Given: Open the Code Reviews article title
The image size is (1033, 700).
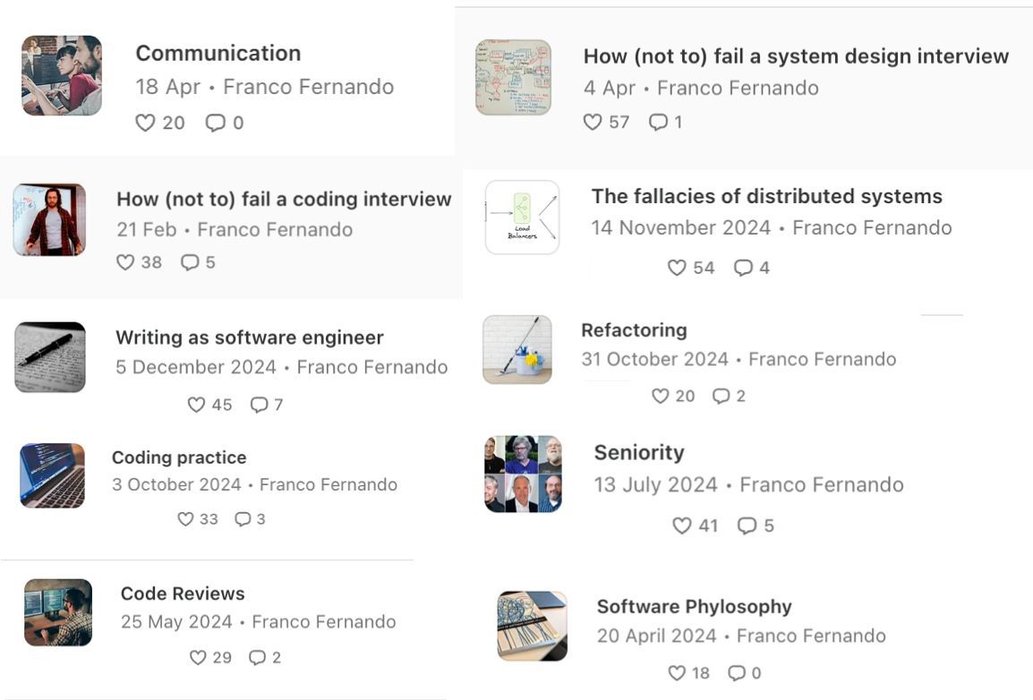Looking at the screenshot, I should pos(182,593).
